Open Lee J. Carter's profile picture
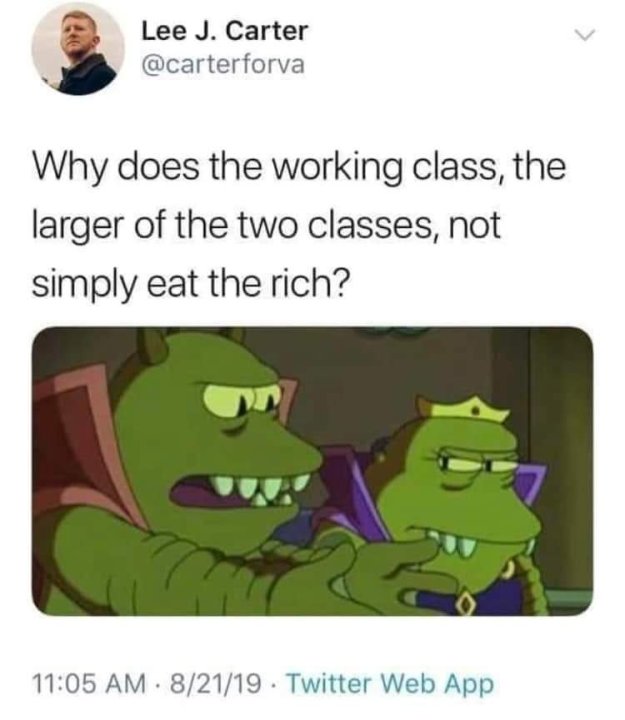The width and height of the screenshot is (625, 720). point(78,48)
